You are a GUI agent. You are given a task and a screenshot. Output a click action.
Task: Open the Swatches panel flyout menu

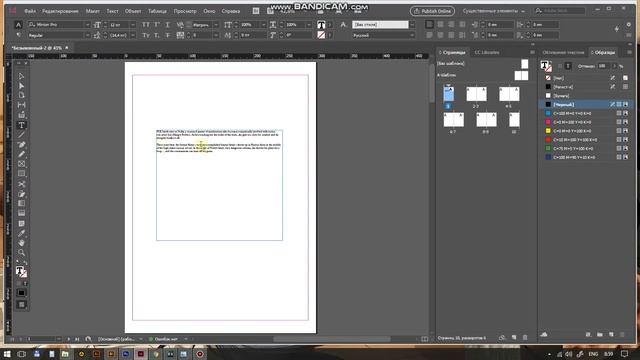pos(629,52)
